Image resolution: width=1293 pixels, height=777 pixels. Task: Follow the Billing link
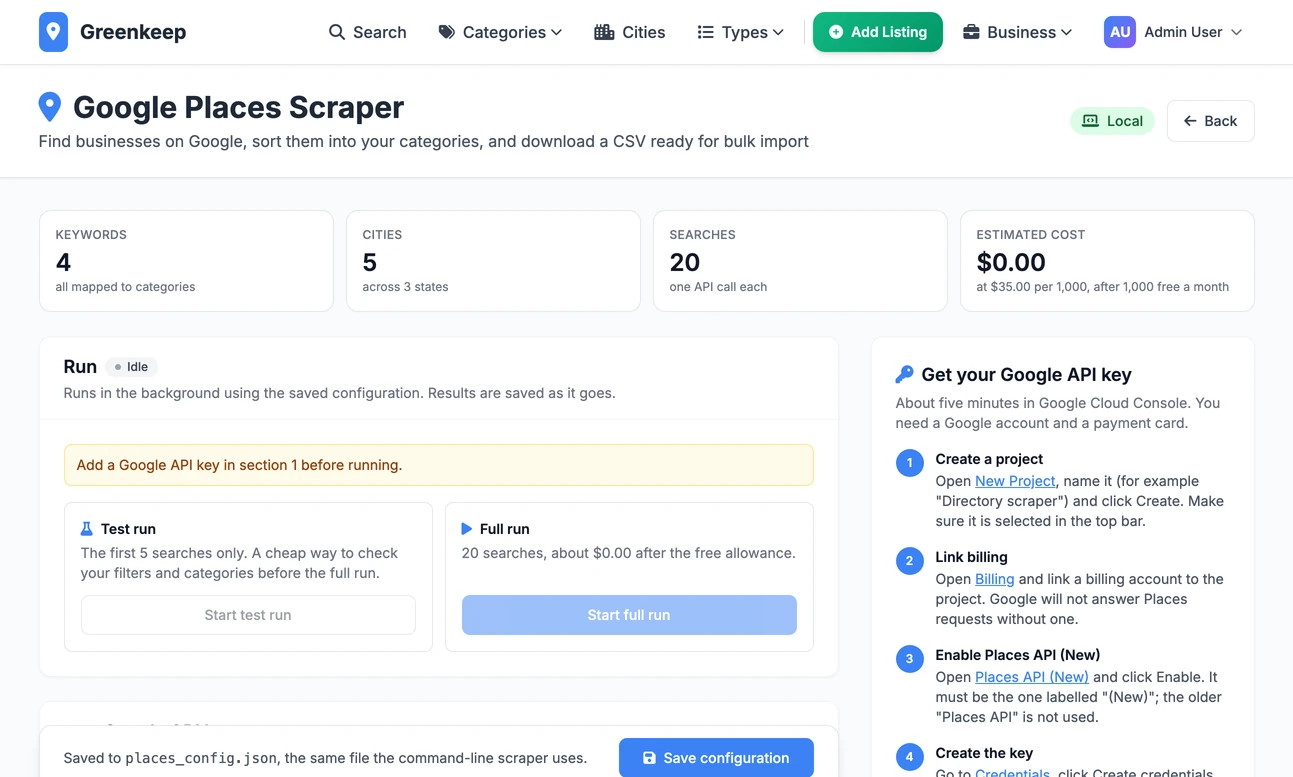(x=995, y=579)
